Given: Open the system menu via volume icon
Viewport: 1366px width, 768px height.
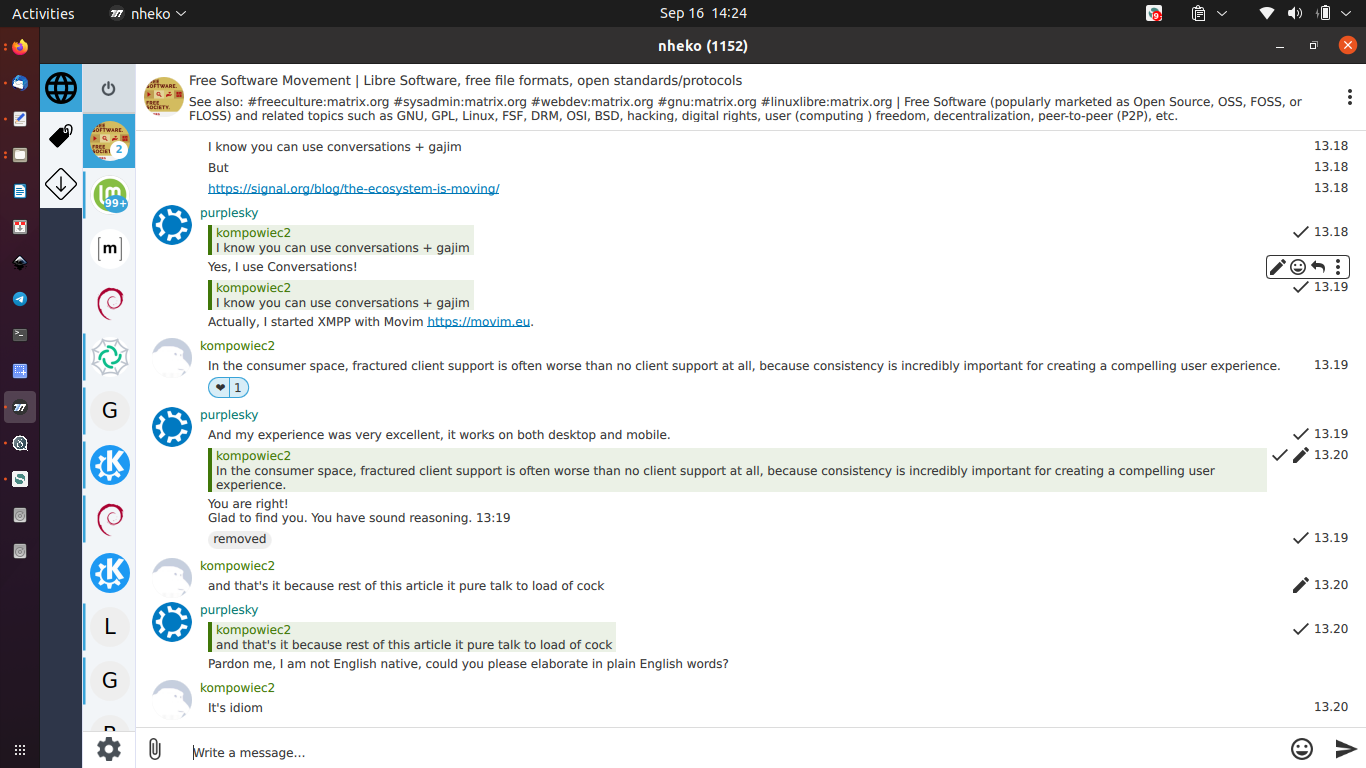Looking at the screenshot, I should coord(1295,13).
